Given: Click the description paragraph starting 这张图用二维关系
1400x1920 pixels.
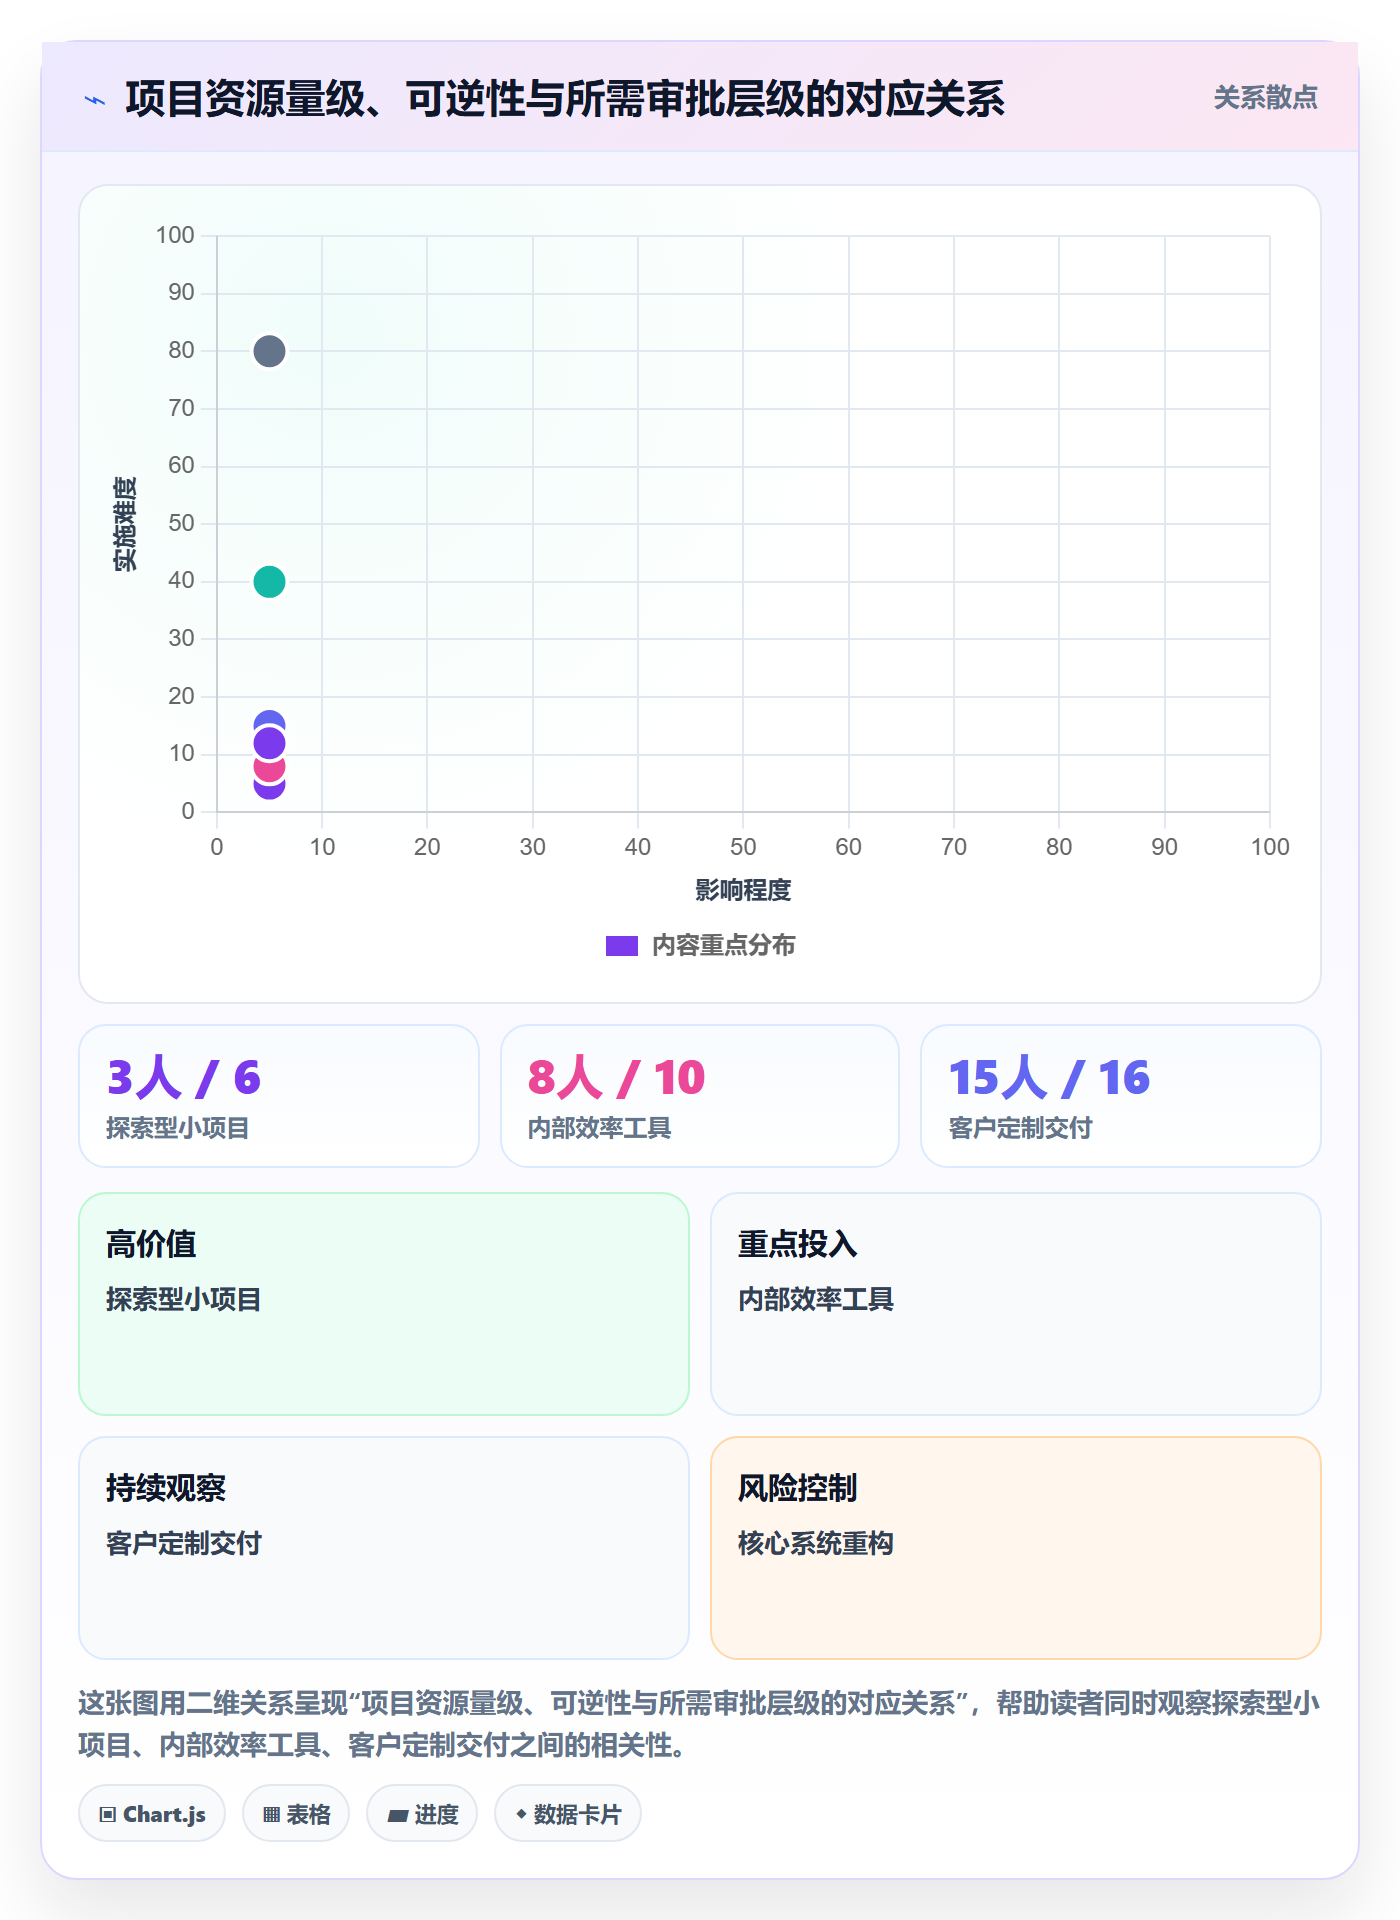Looking at the screenshot, I should [x=699, y=1724].
